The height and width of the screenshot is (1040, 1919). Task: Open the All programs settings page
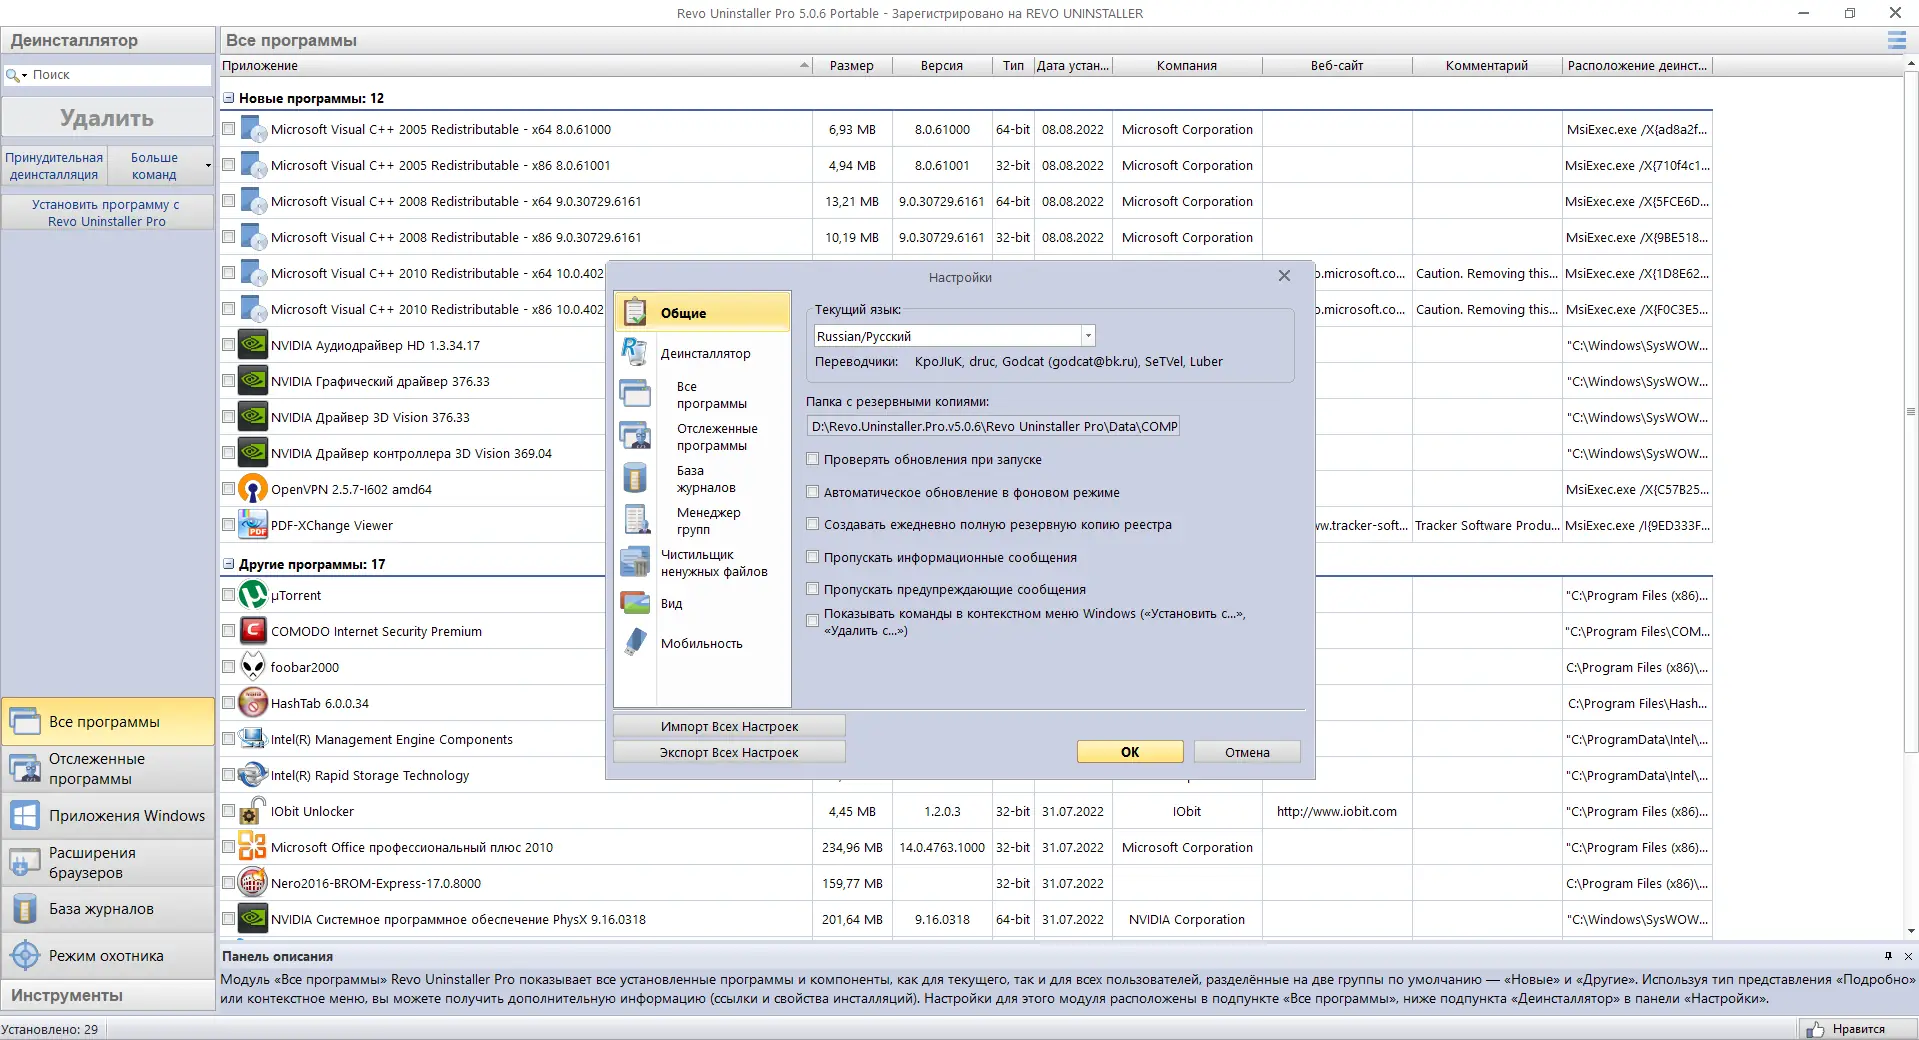coord(711,395)
